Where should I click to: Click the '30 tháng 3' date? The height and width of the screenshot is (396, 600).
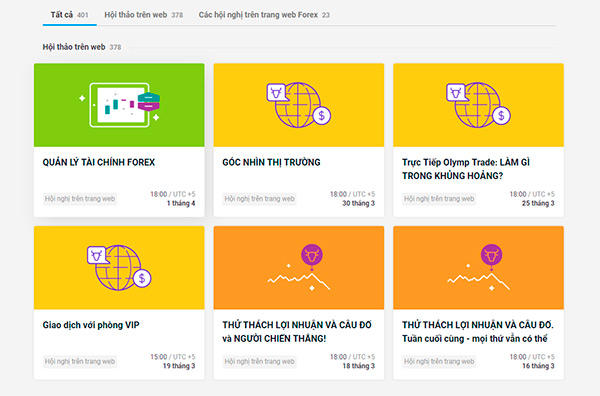pos(359,203)
